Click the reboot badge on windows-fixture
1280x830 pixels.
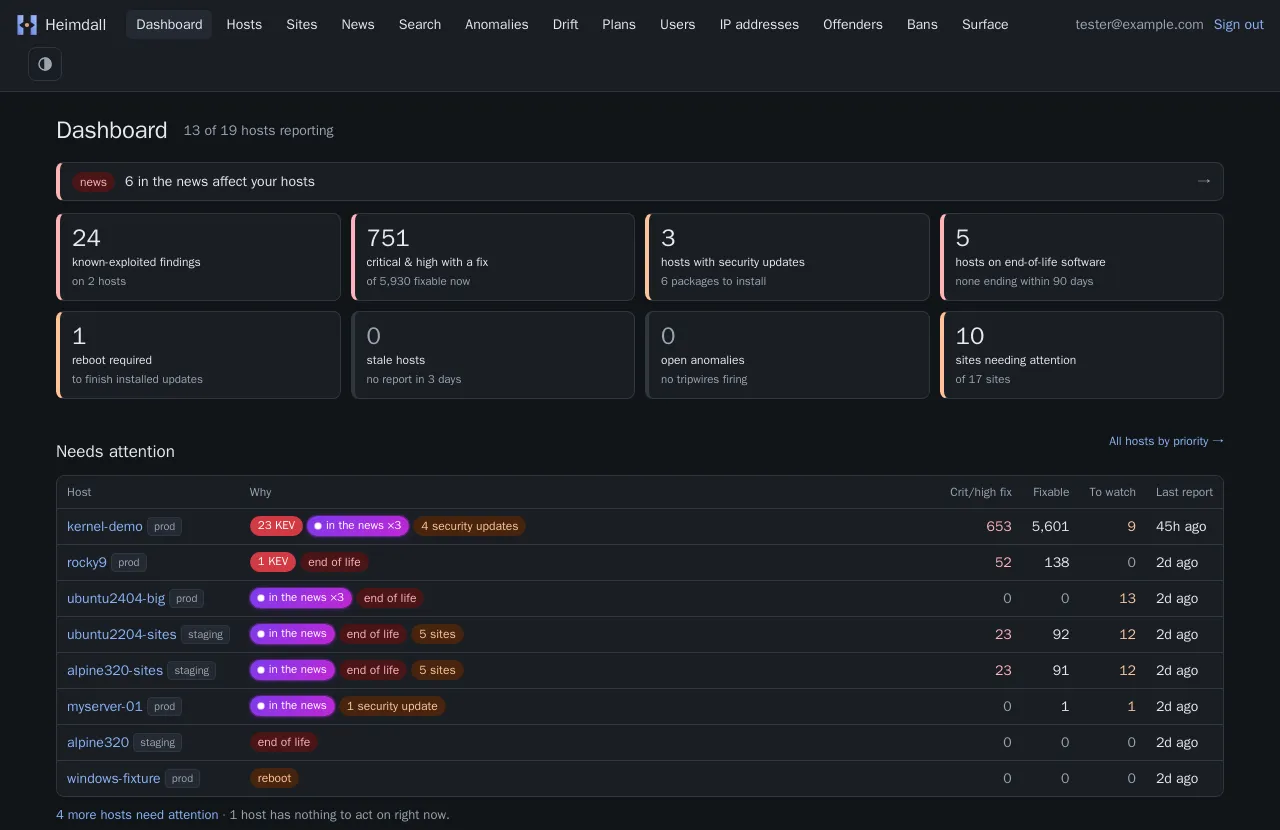(274, 778)
